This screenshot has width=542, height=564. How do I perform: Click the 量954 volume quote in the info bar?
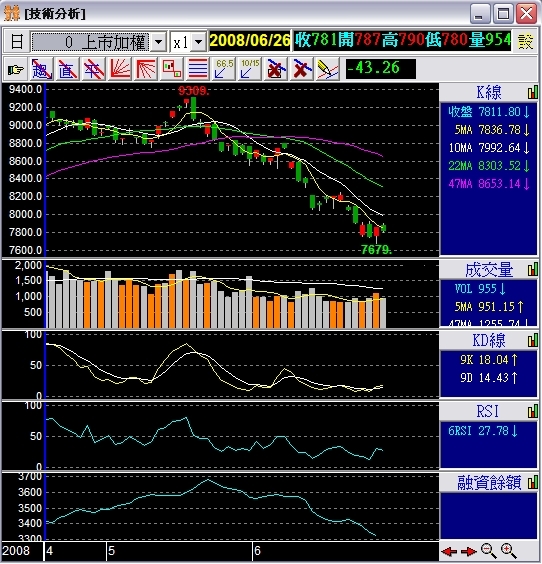click(490, 40)
